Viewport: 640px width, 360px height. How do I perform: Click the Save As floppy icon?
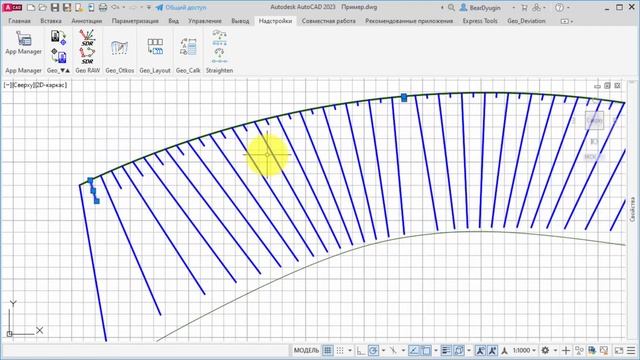pos(67,7)
